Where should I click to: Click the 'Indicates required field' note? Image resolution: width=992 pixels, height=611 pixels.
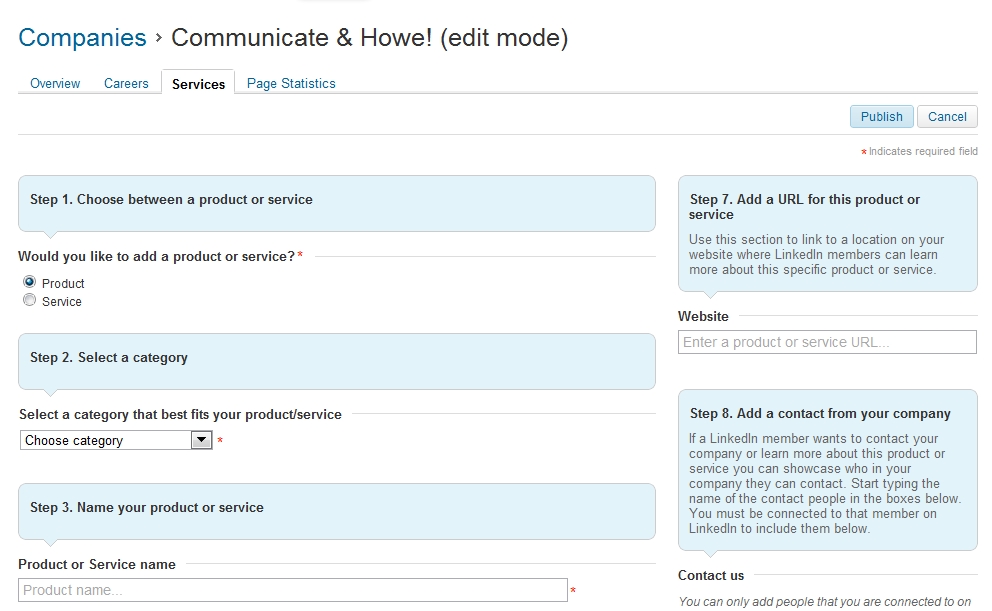click(x=922, y=151)
